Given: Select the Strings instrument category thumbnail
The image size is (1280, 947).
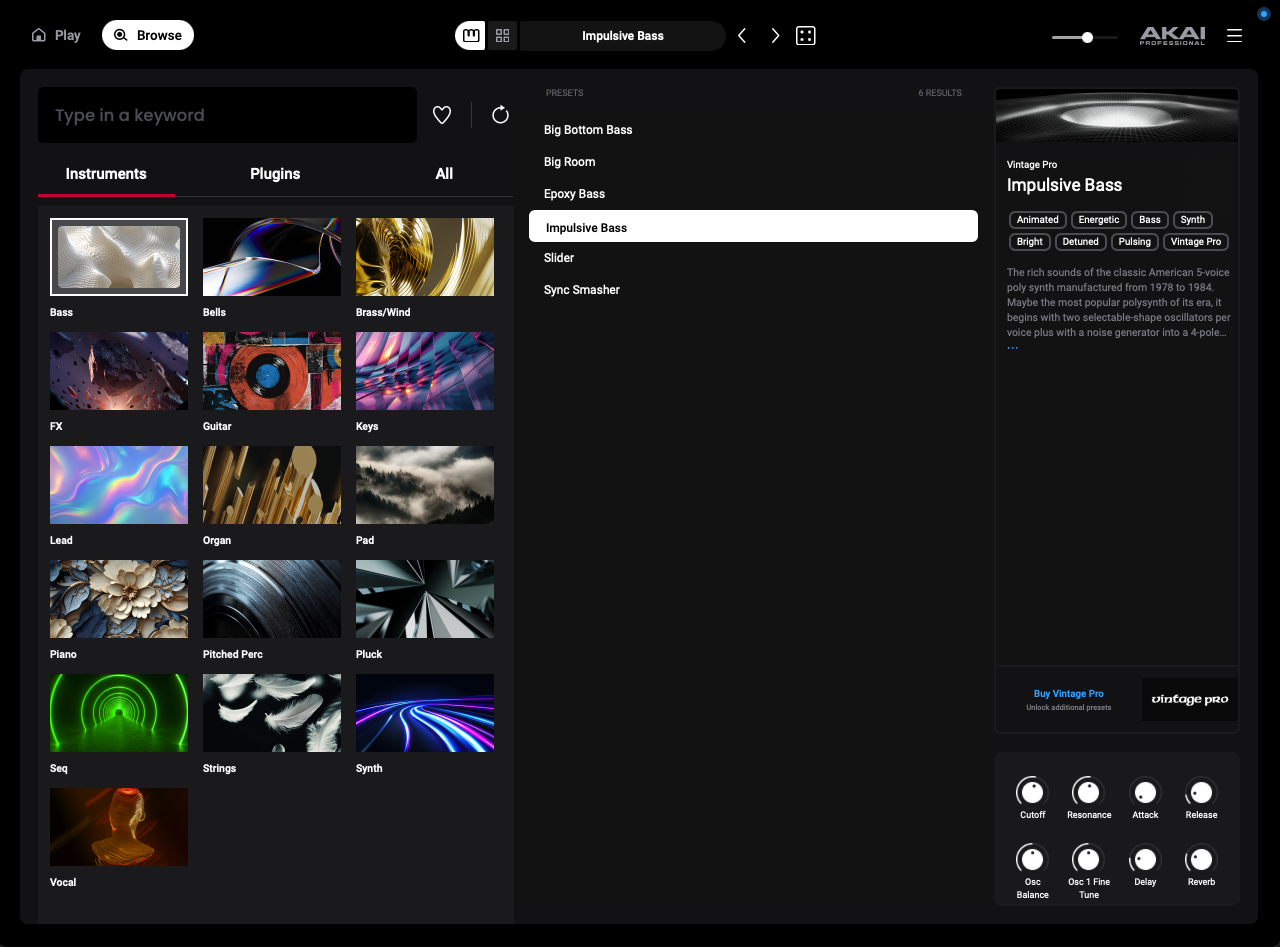Looking at the screenshot, I should 272,713.
